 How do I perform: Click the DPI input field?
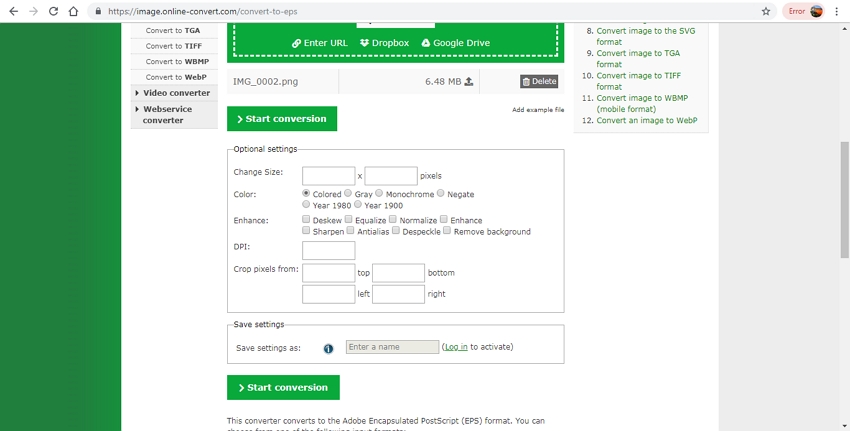point(328,250)
